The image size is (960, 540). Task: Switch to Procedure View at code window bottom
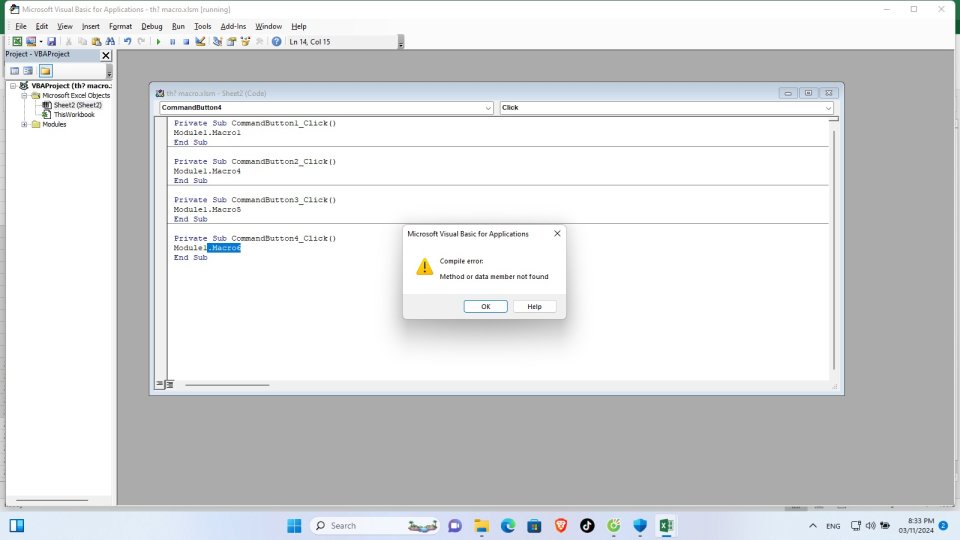click(x=159, y=384)
